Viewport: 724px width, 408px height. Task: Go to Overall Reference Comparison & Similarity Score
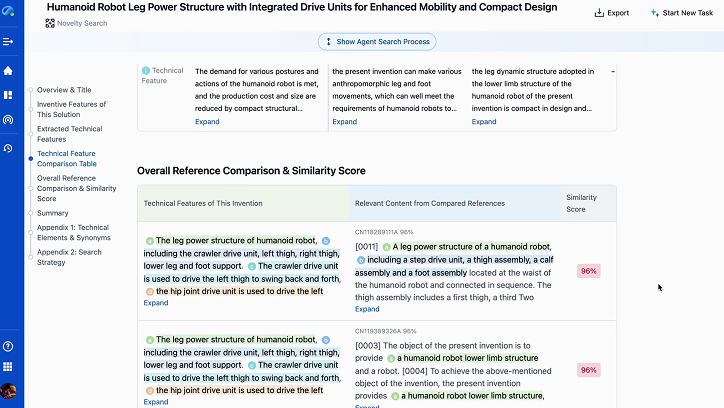pos(77,188)
